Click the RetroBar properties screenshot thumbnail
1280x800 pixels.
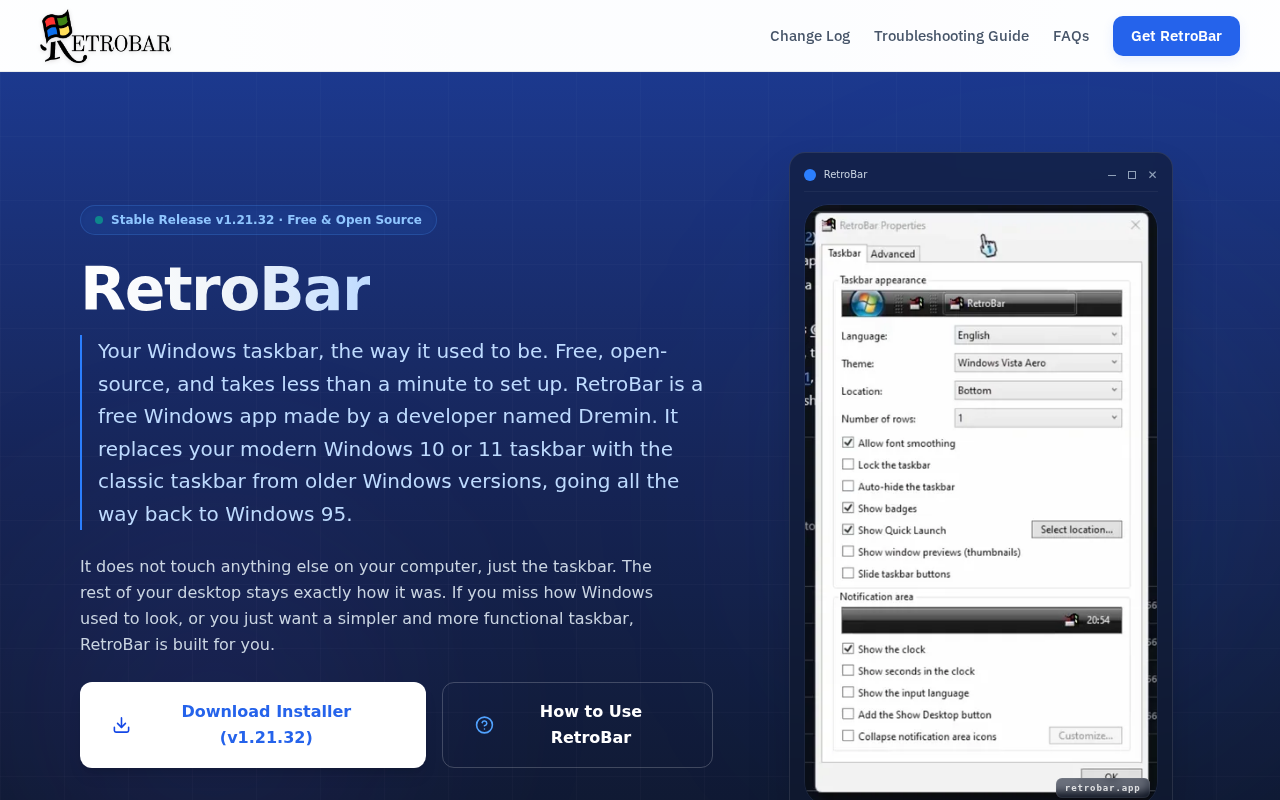click(981, 502)
